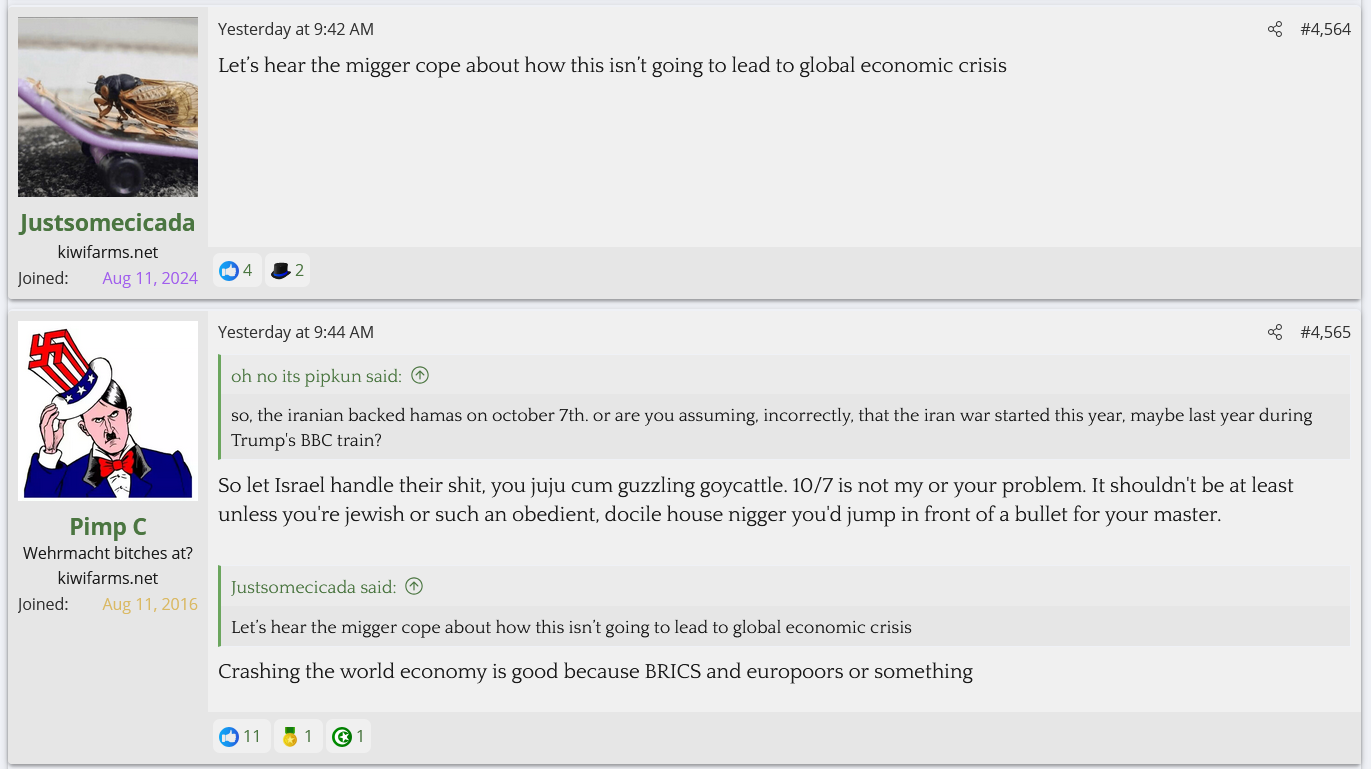The width and height of the screenshot is (1371, 769).
Task: Click the cicada avatar image
Action: pos(107,107)
